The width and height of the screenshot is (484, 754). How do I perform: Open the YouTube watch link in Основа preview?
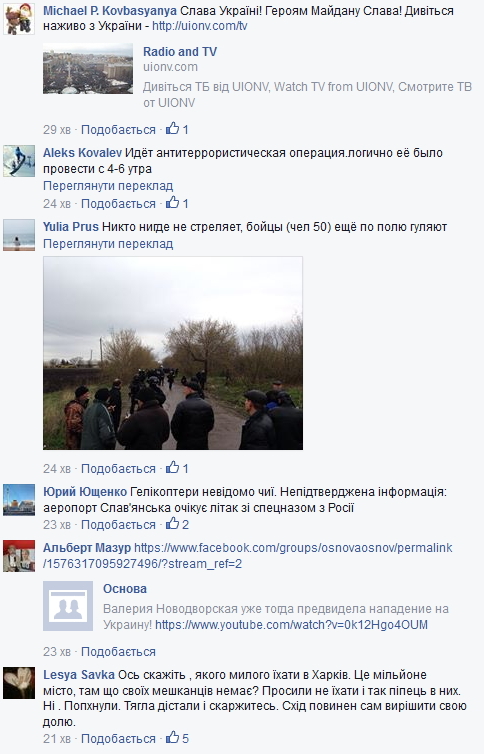coord(291,625)
